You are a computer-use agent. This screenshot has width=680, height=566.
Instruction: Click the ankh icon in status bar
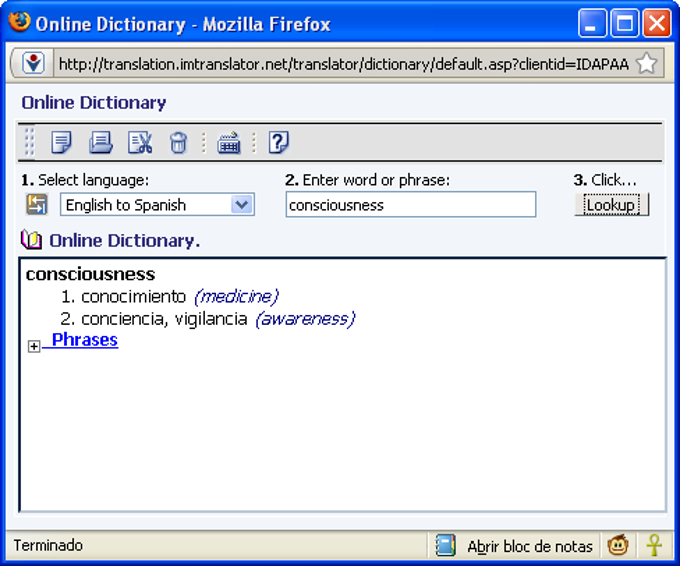tap(654, 545)
